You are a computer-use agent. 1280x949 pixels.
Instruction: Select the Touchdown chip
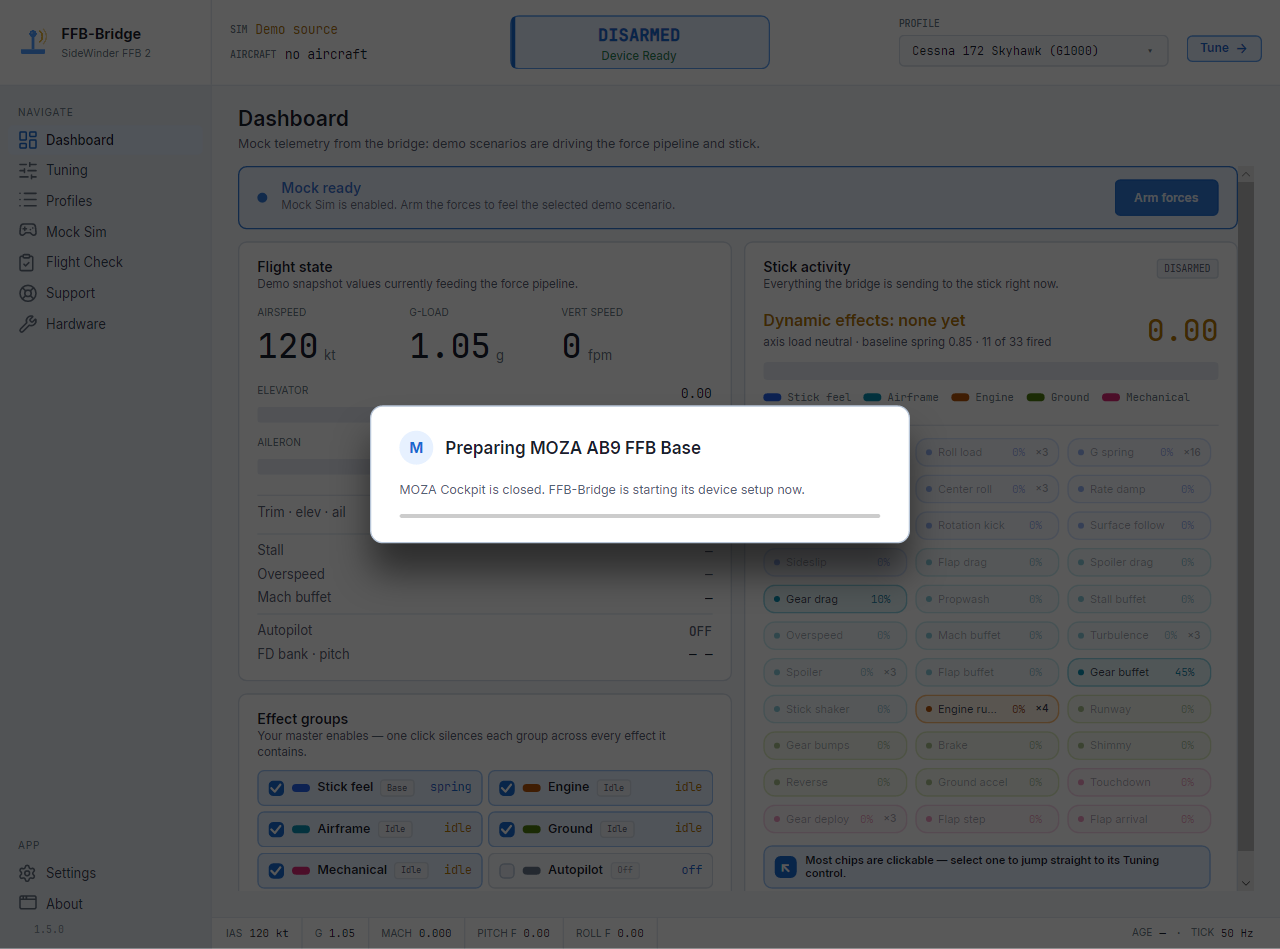click(x=1139, y=782)
